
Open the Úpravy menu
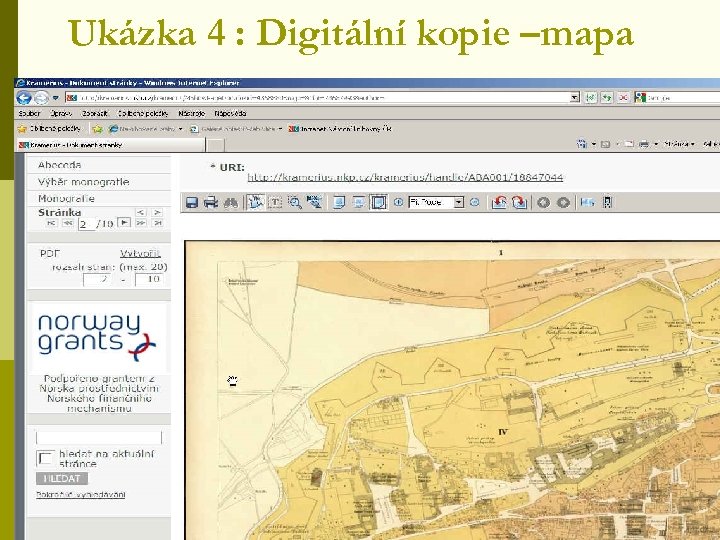pos(61,113)
